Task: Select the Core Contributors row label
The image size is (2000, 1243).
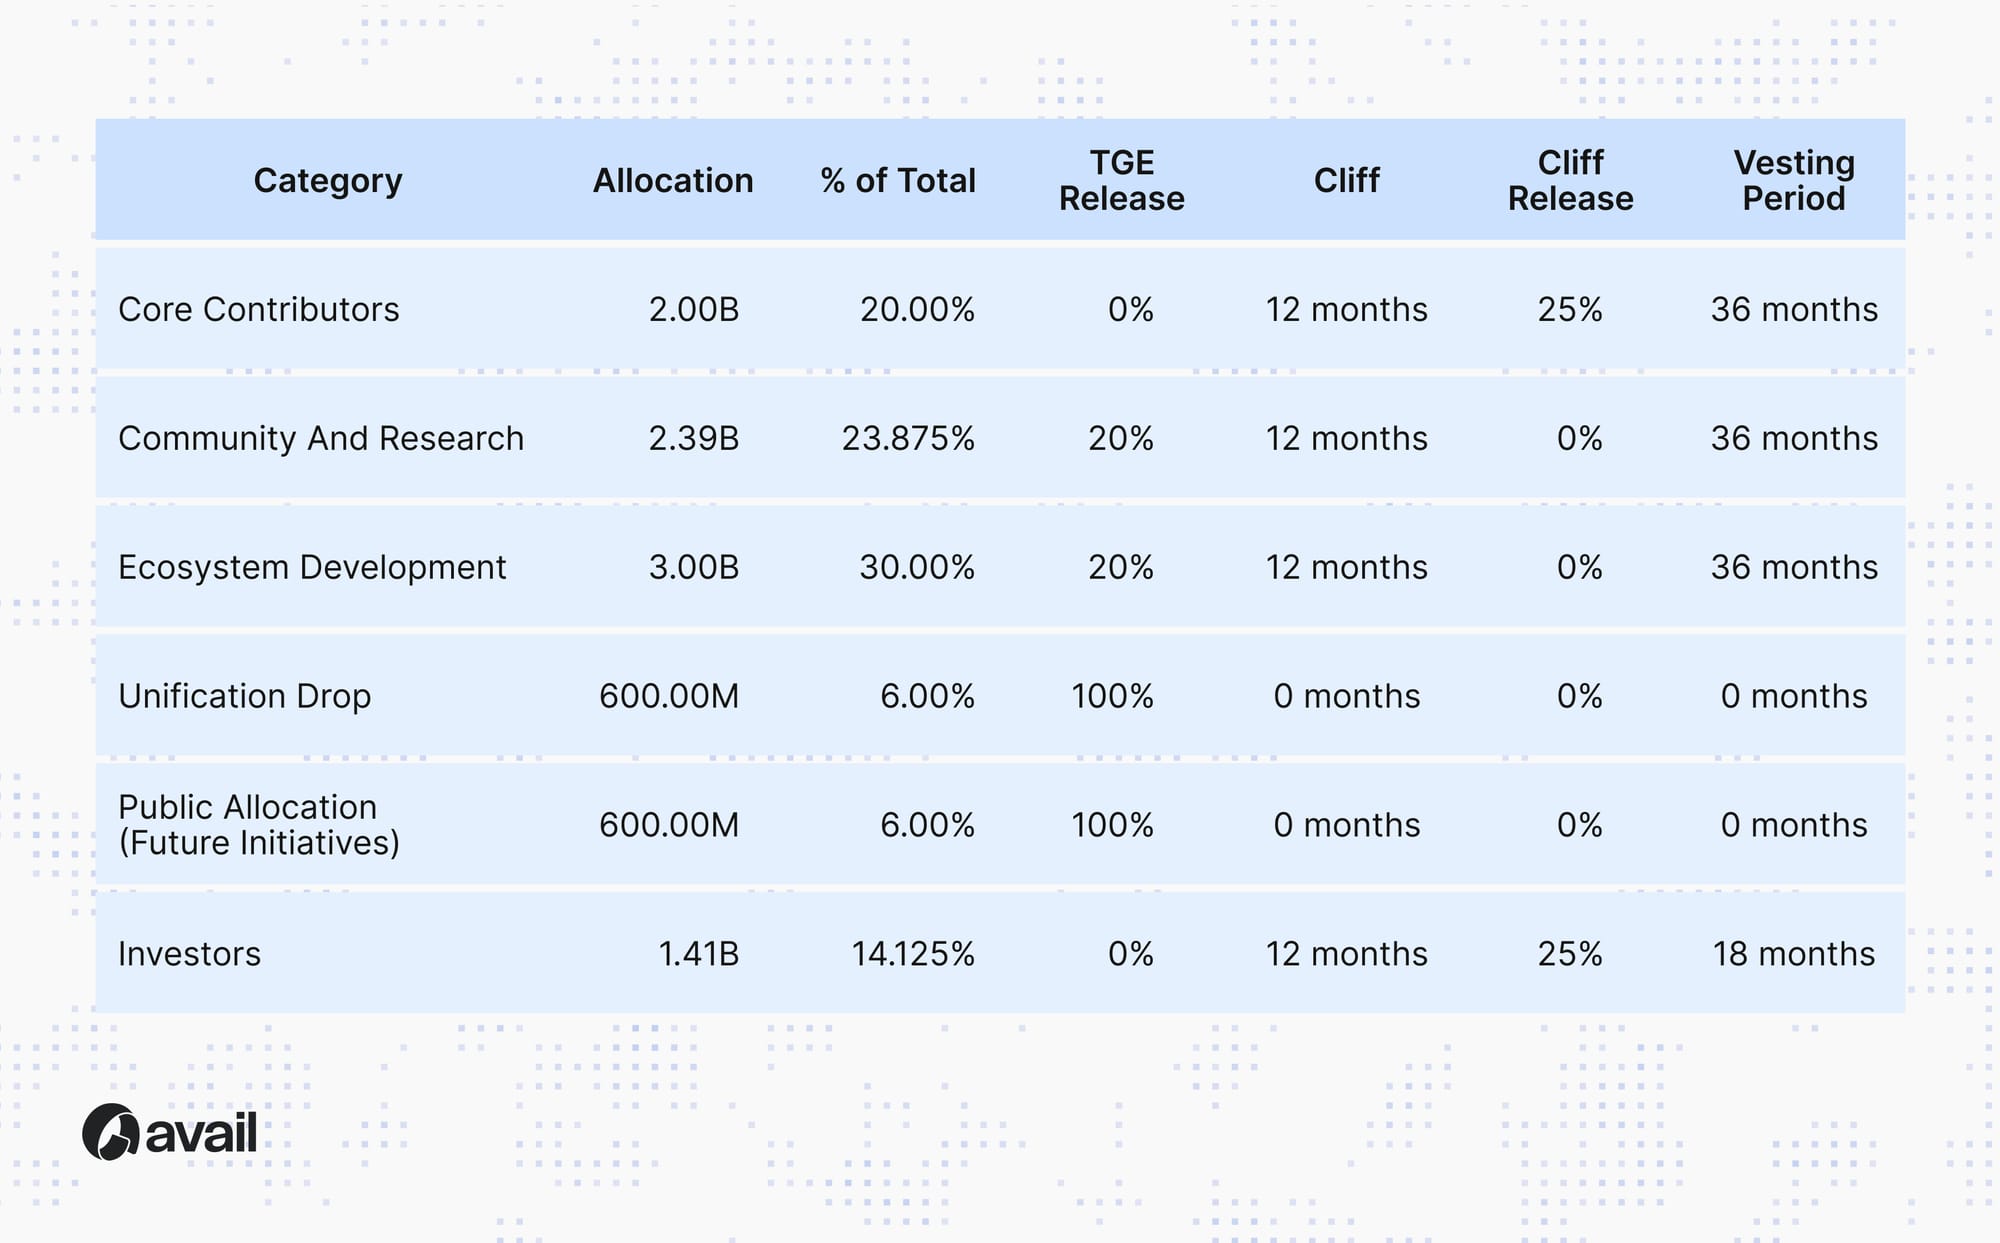Action: (259, 309)
